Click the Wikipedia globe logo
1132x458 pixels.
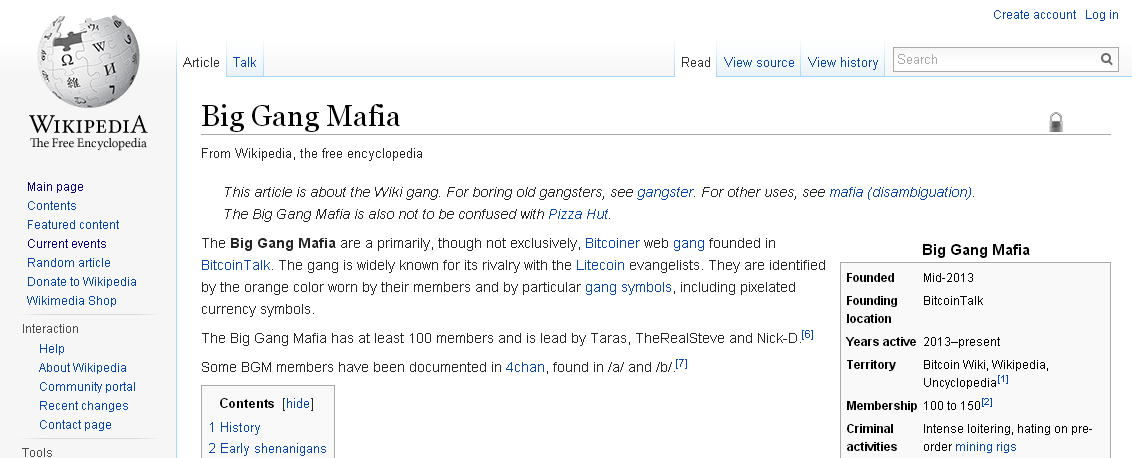88,62
